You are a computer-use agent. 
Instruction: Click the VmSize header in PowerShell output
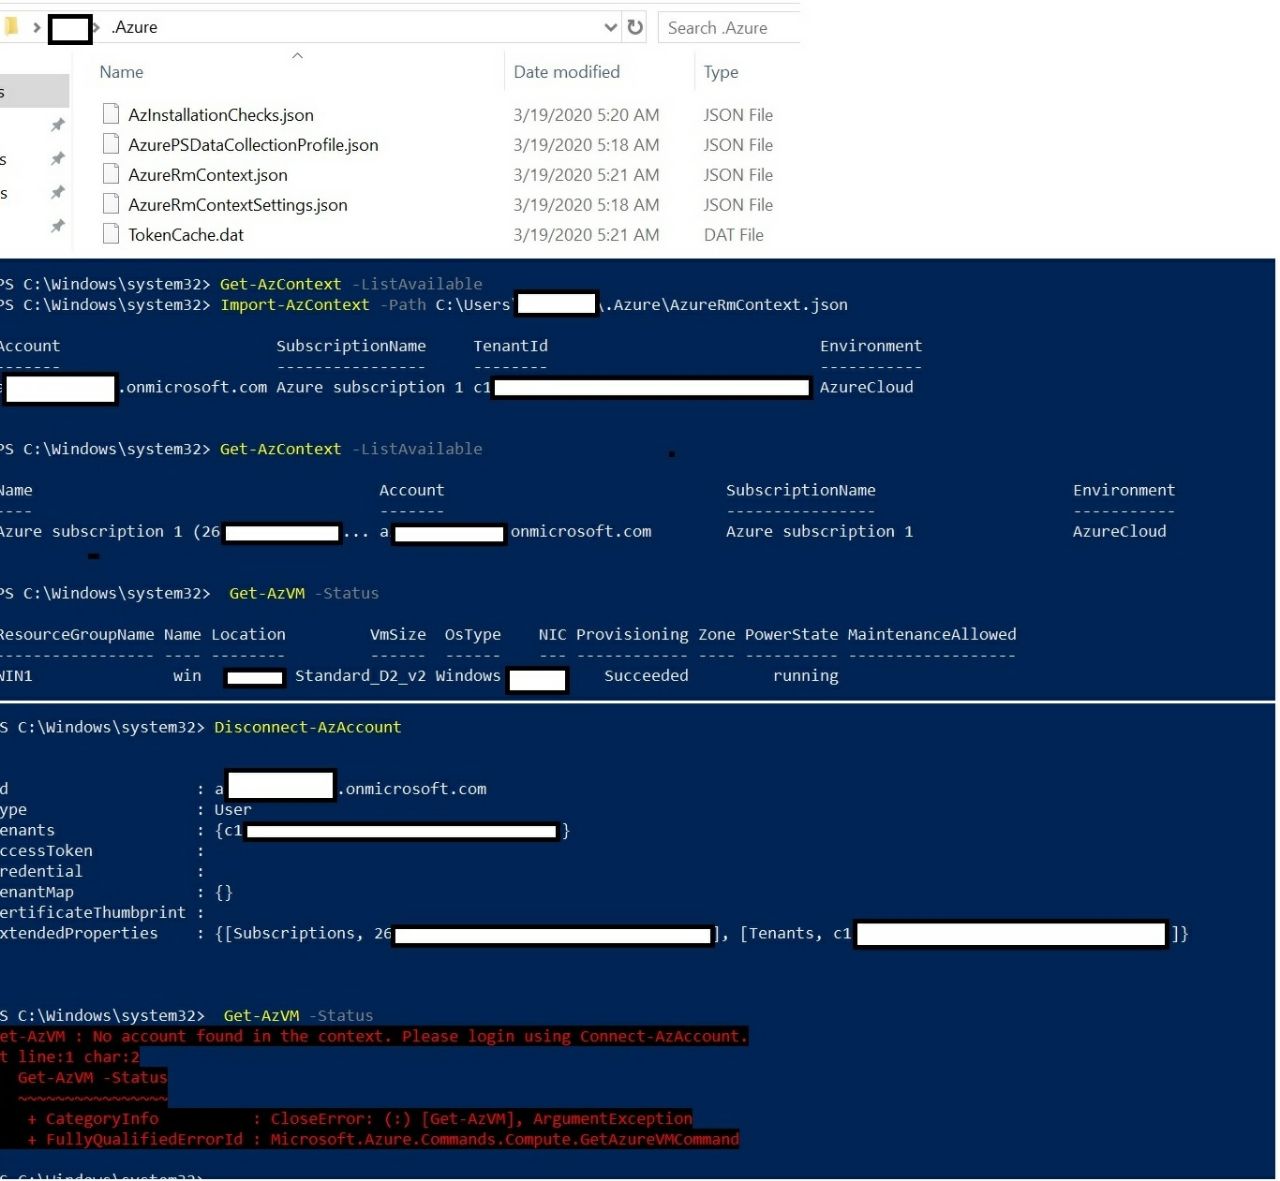(x=398, y=634)
